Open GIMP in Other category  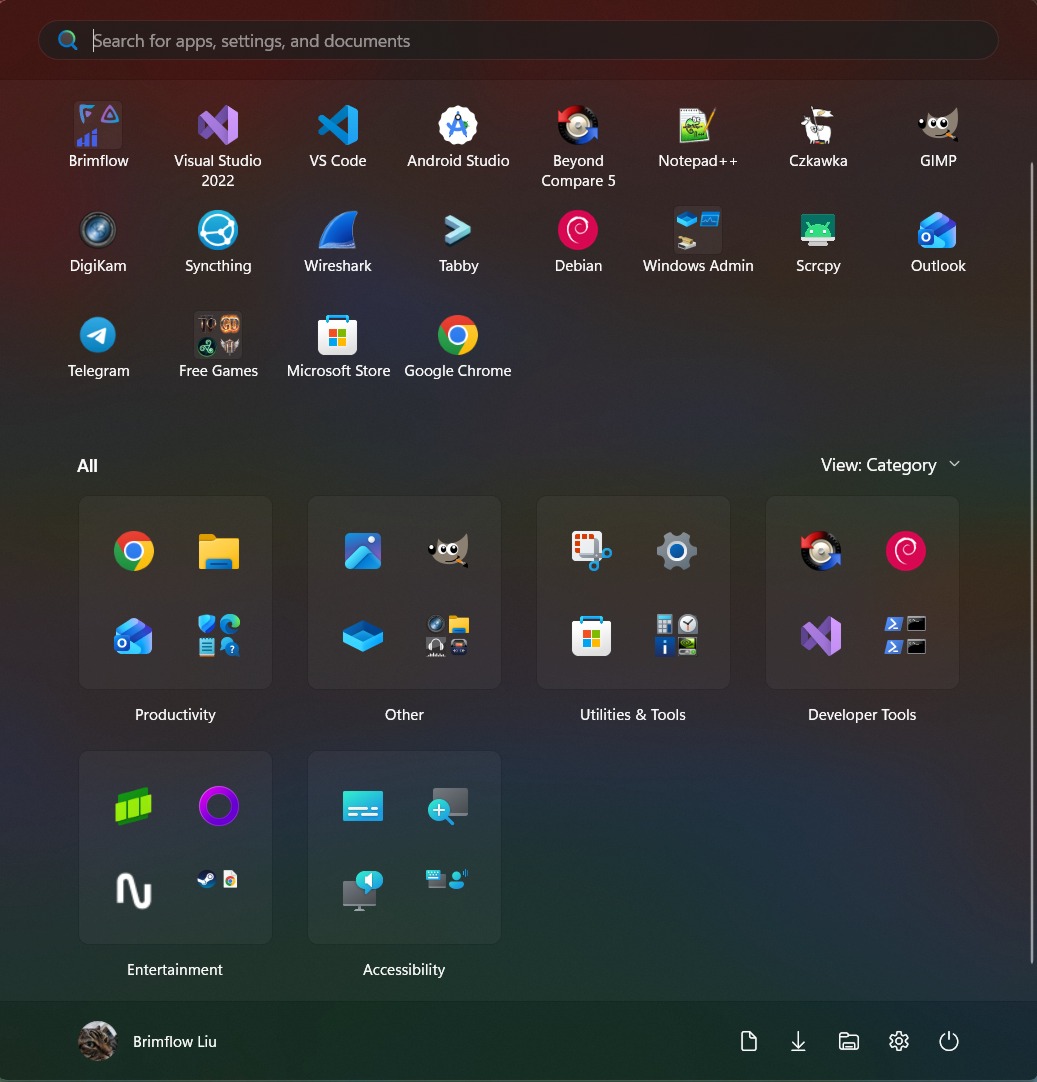(448, 551)
